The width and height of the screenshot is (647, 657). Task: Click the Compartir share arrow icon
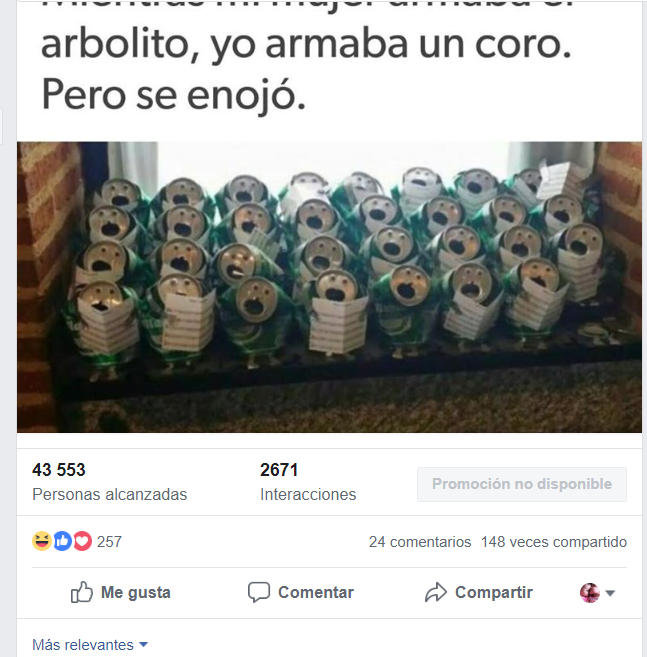(x=436, y=592)
